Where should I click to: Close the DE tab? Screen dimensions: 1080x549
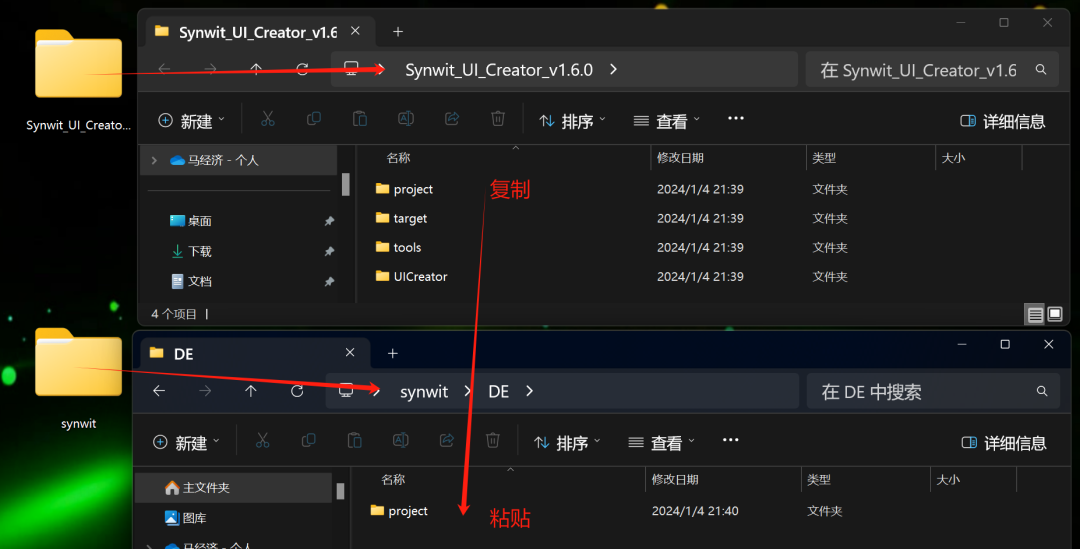(350, 353)
